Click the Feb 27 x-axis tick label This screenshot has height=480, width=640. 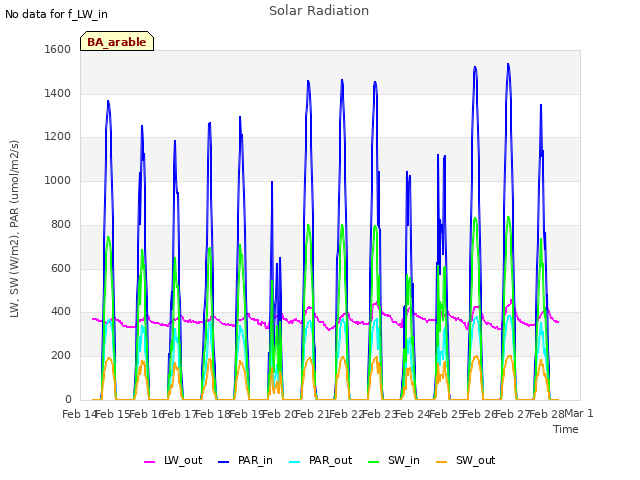pos(512,414)
